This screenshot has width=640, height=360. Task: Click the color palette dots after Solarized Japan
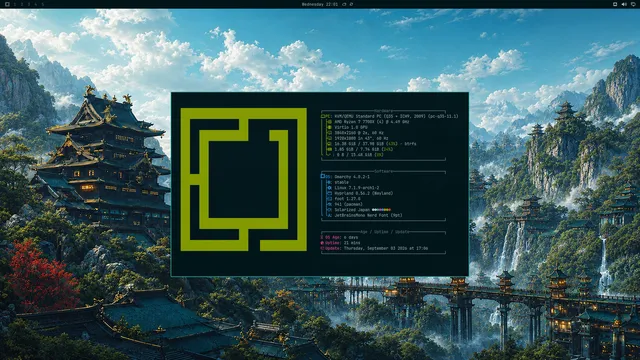point(381,210)
